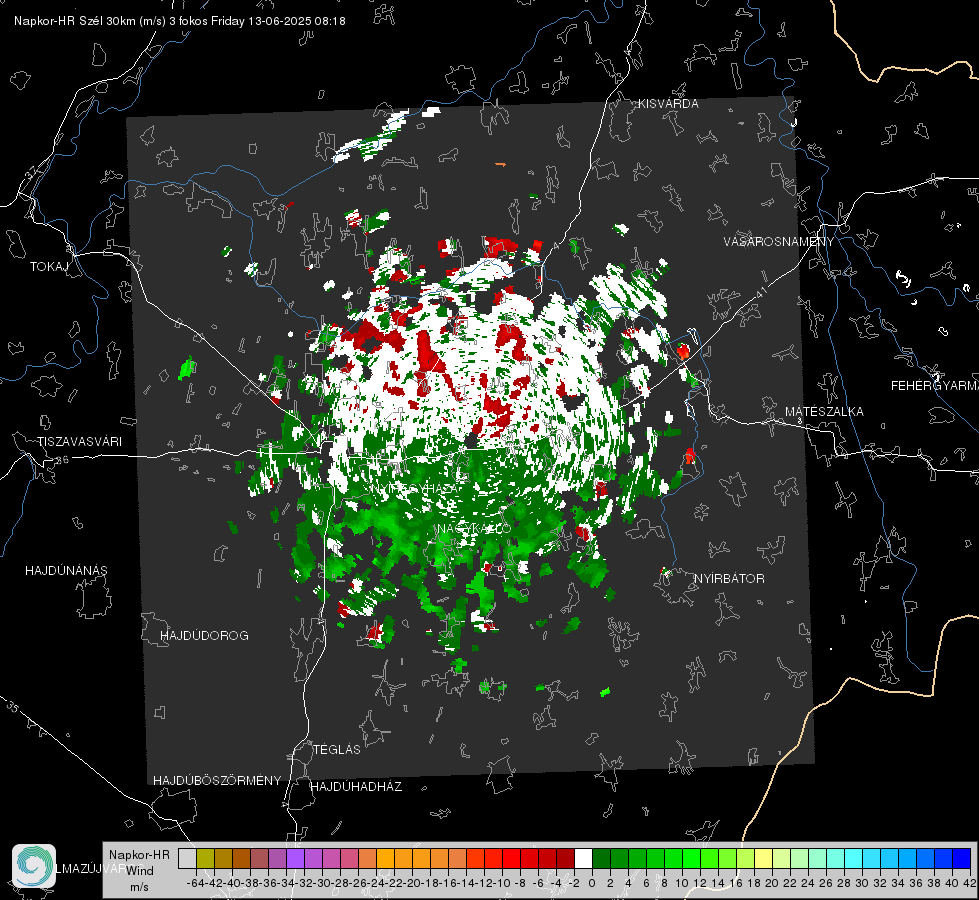Choose the purple swatch between -34 and -32

point(295,858)
